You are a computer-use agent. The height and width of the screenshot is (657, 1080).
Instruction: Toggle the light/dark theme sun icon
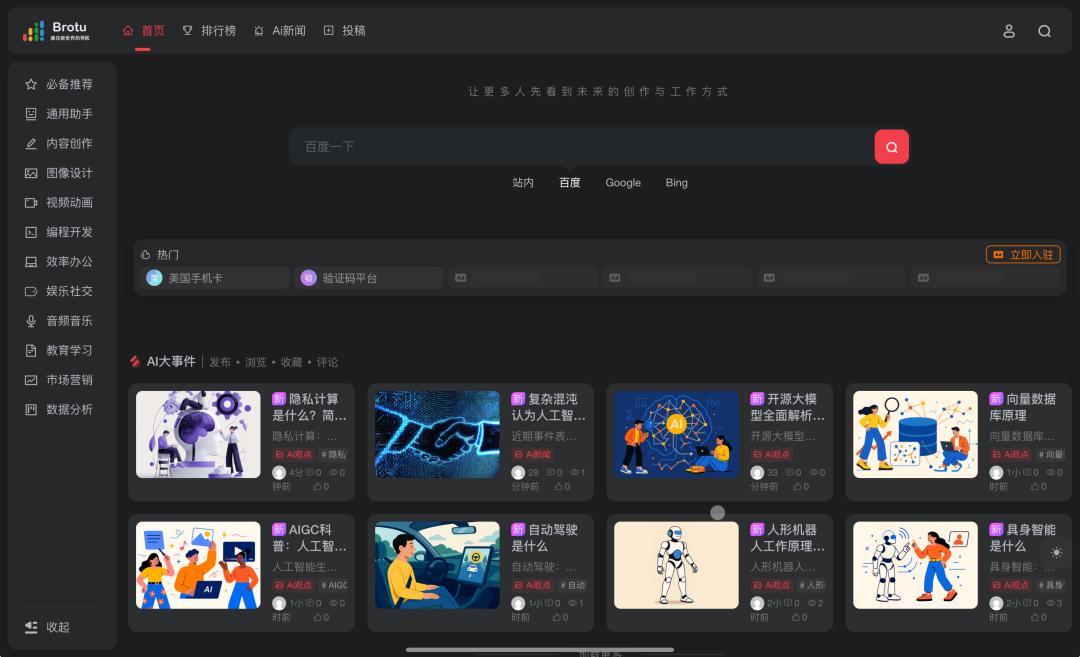[x=1057, y=552]
